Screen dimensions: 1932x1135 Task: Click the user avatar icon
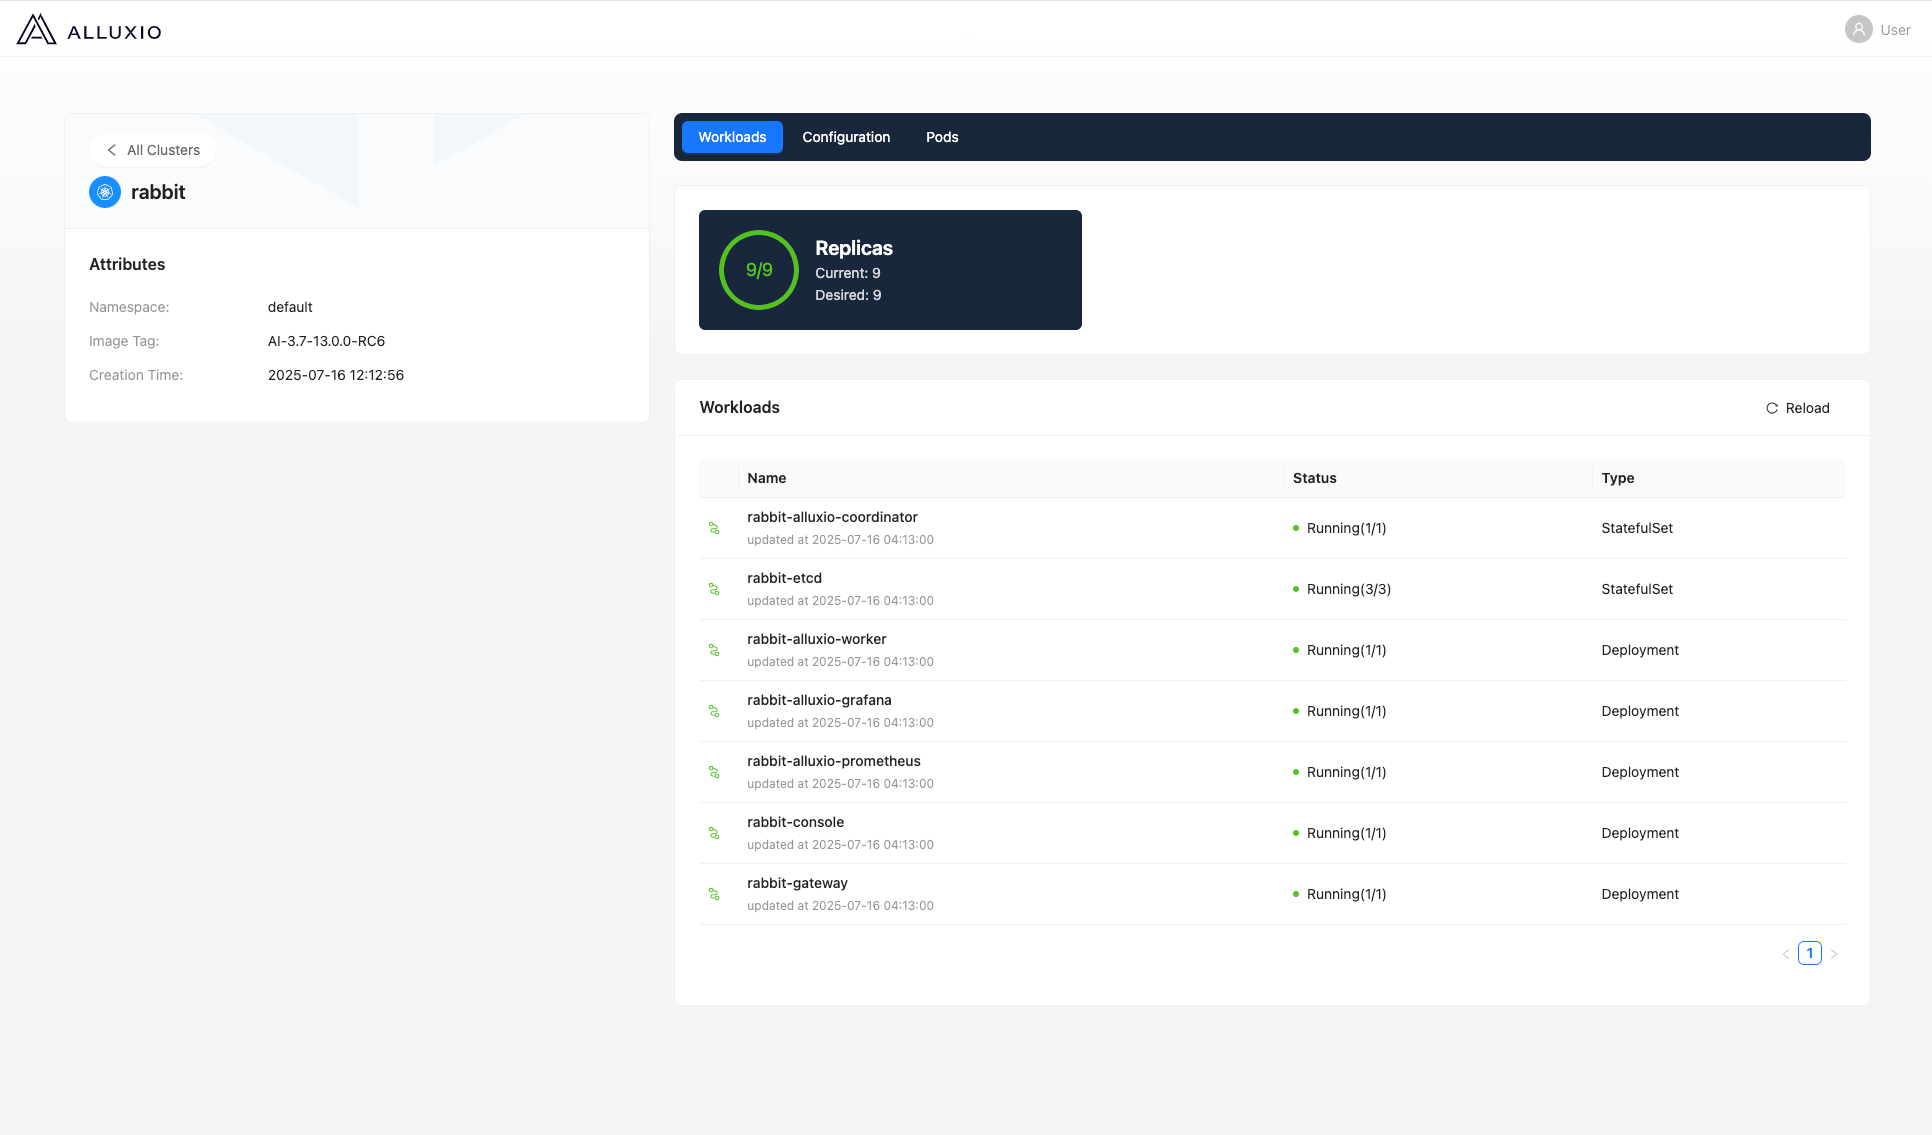(1858, 30)
